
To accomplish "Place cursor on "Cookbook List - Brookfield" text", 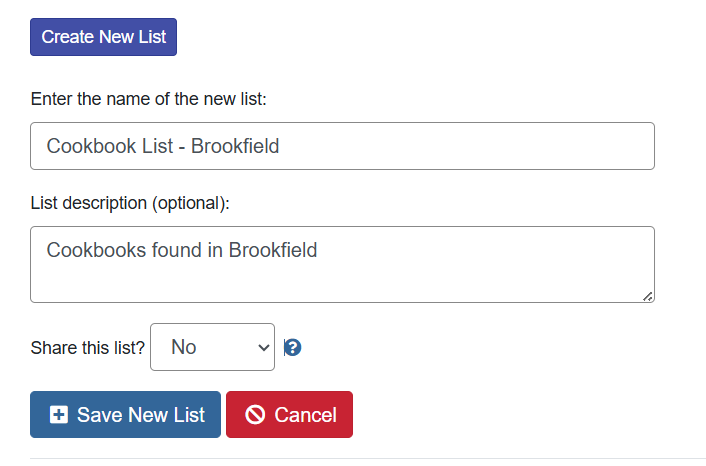I will tap(163, 146).
